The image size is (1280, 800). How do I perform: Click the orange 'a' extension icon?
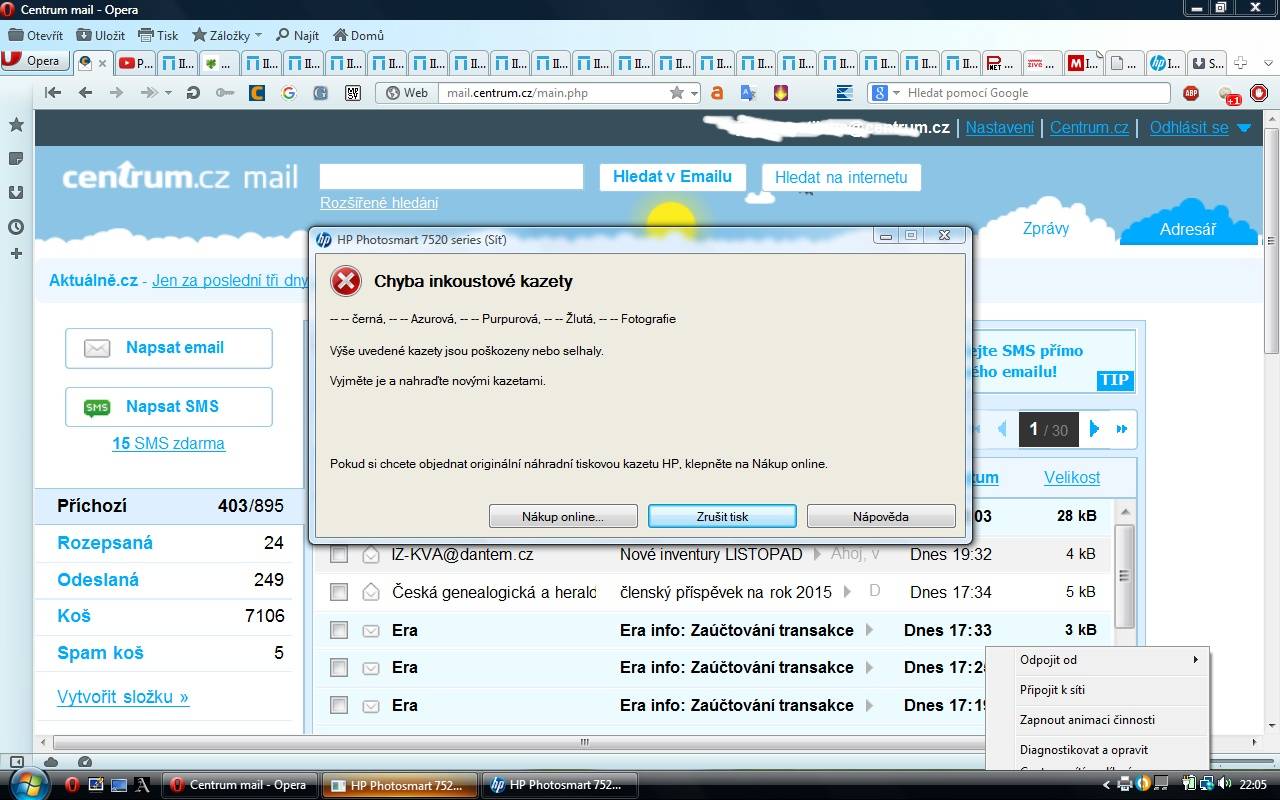[716, 93]
